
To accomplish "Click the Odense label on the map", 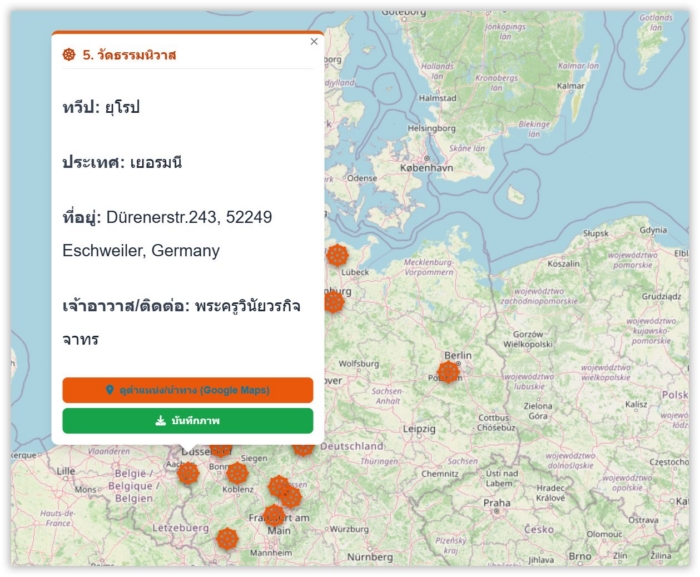I will click(x=362, y=178).
